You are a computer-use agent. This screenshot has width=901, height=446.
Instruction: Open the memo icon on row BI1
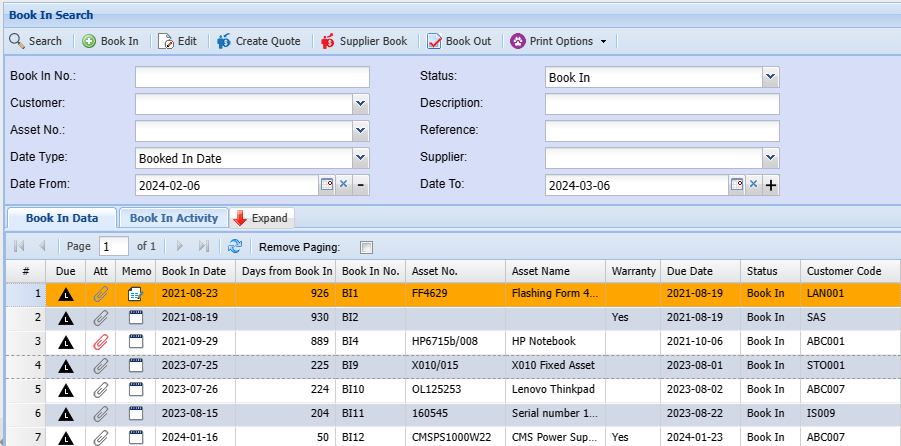click(x=135, y=294)
